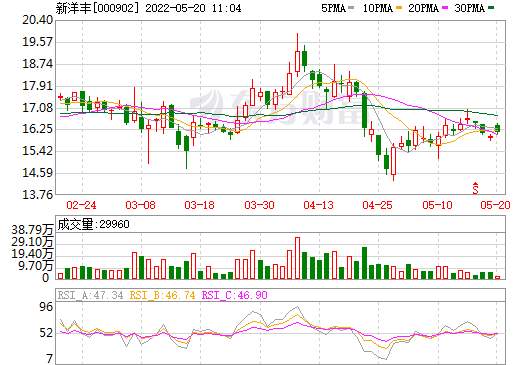Select the 04-13 date label
This screenshot has width=520, height=365.
point(318,205)
